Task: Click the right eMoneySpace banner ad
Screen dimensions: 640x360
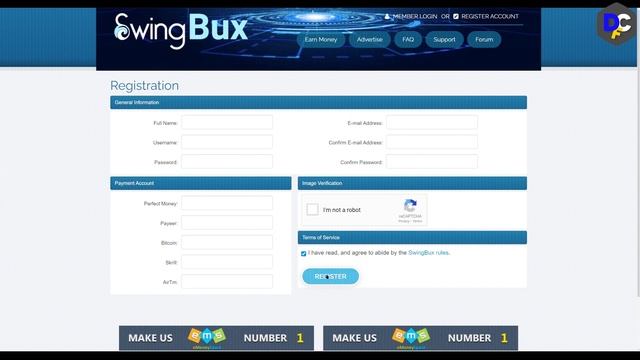Action: [x=420, y=338]
